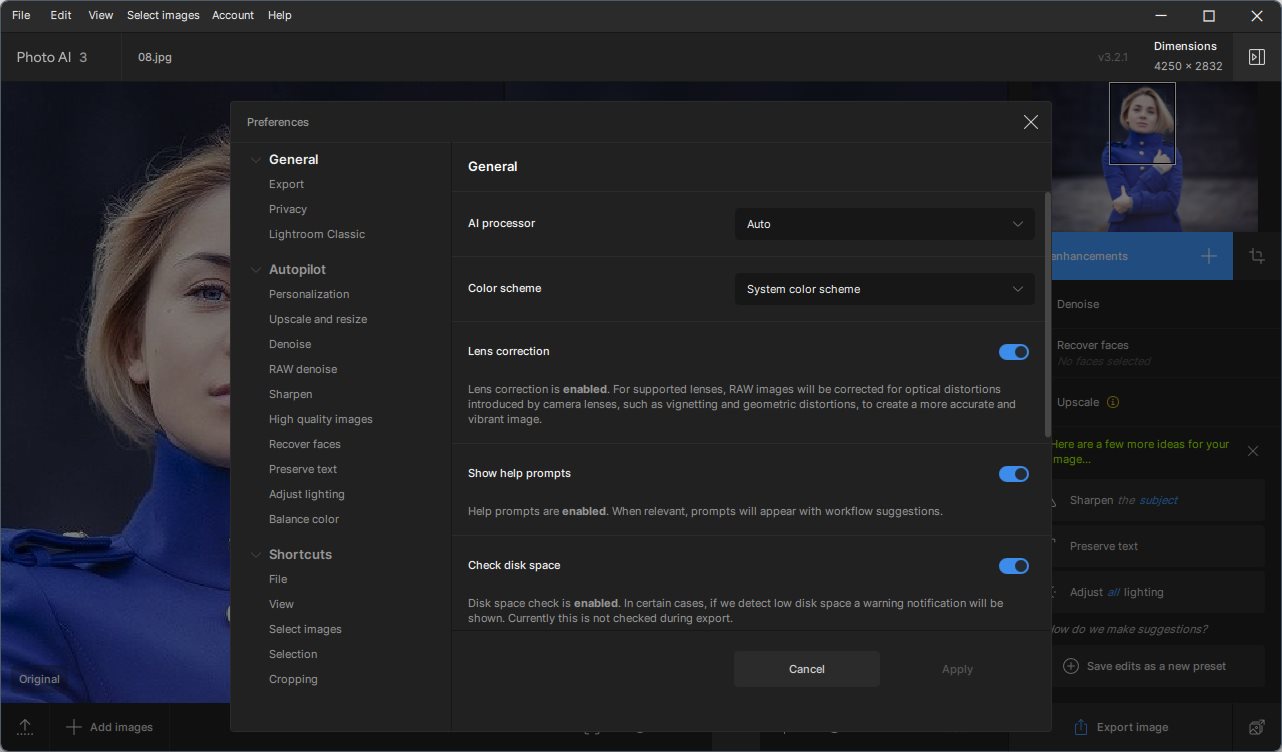Close the Preferences dialog with X icon
The width and height of the screenshot is (1282, 752).
(1030, 122)
